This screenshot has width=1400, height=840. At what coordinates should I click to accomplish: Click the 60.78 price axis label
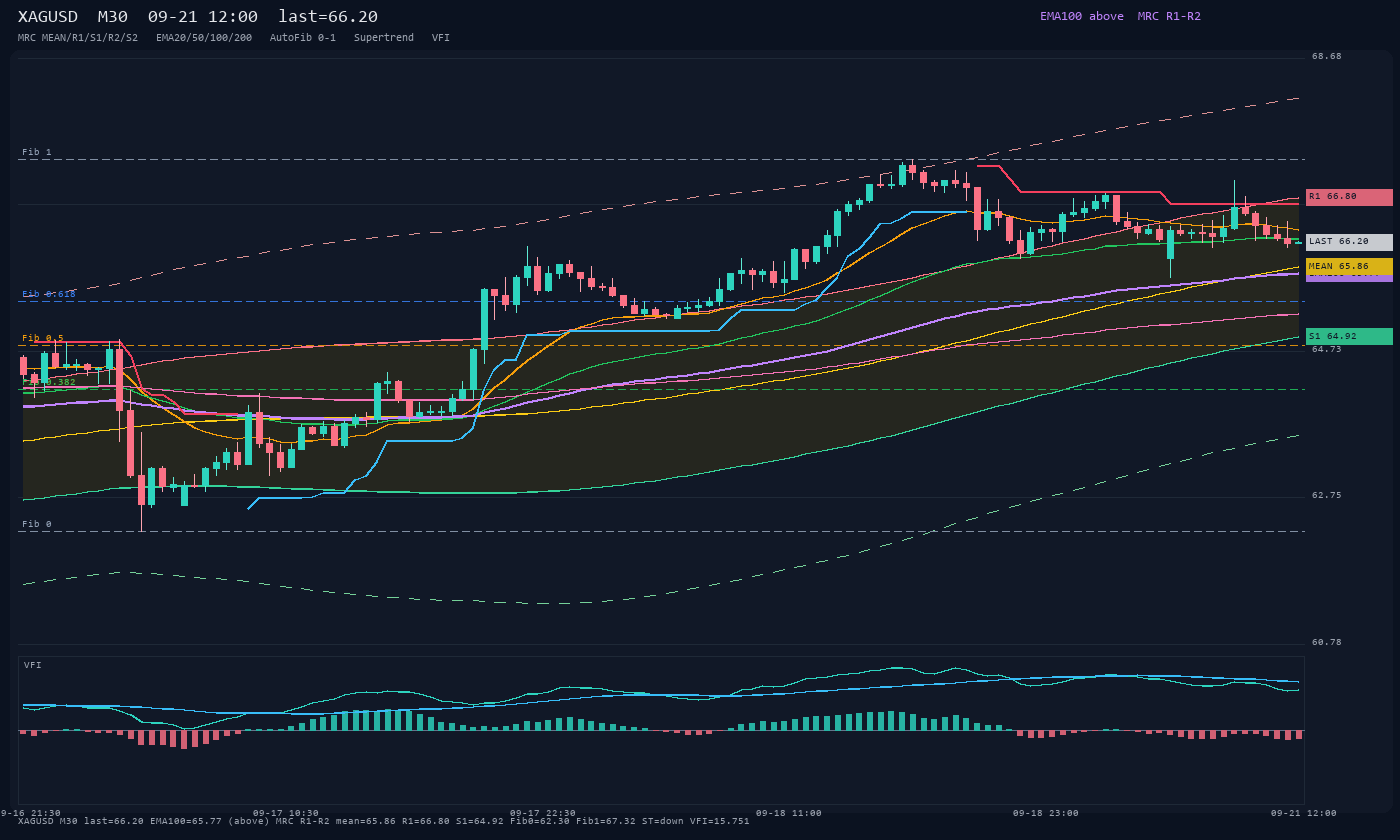(1327, 642)
